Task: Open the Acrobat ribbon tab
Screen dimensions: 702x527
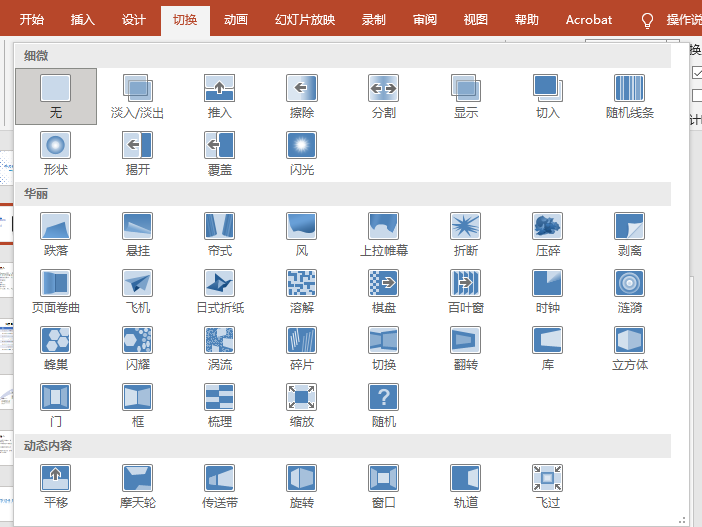Action: tap(589, 20)
